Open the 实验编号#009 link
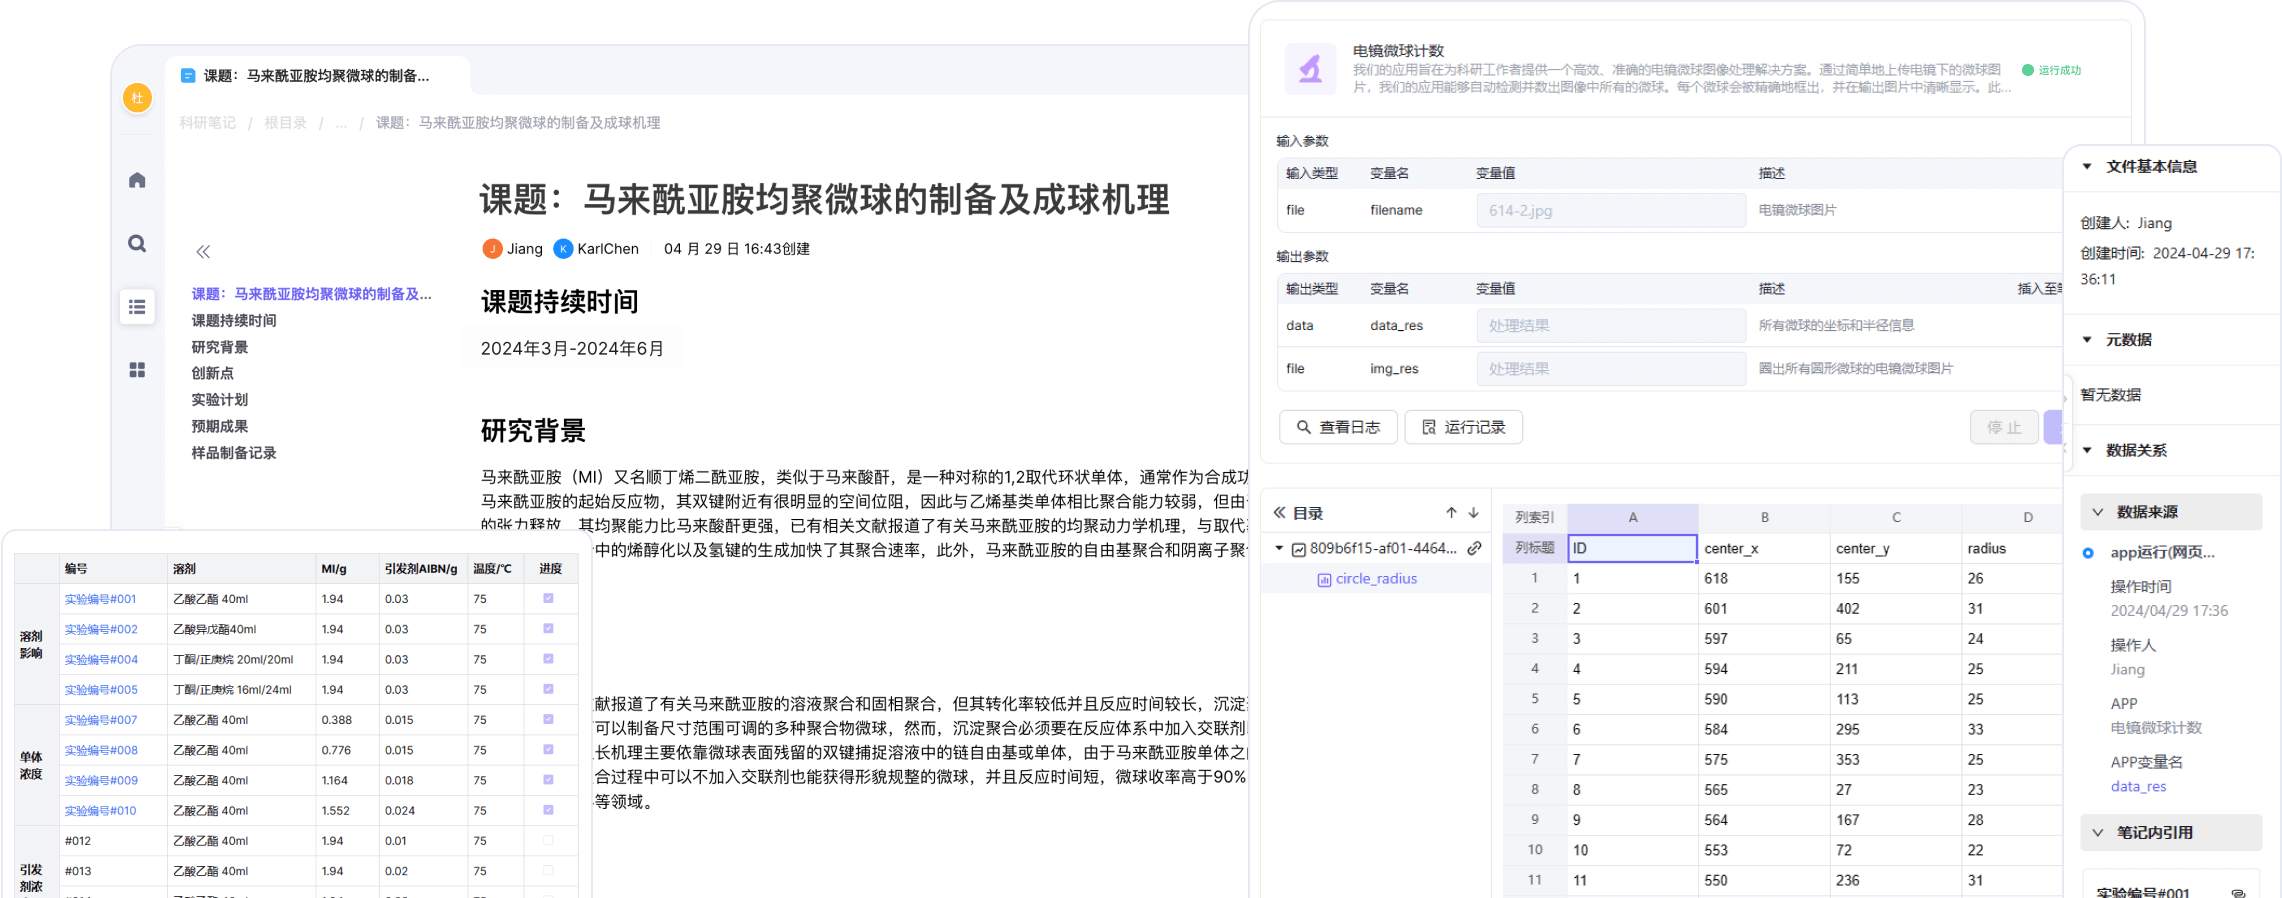 [101, 780]
